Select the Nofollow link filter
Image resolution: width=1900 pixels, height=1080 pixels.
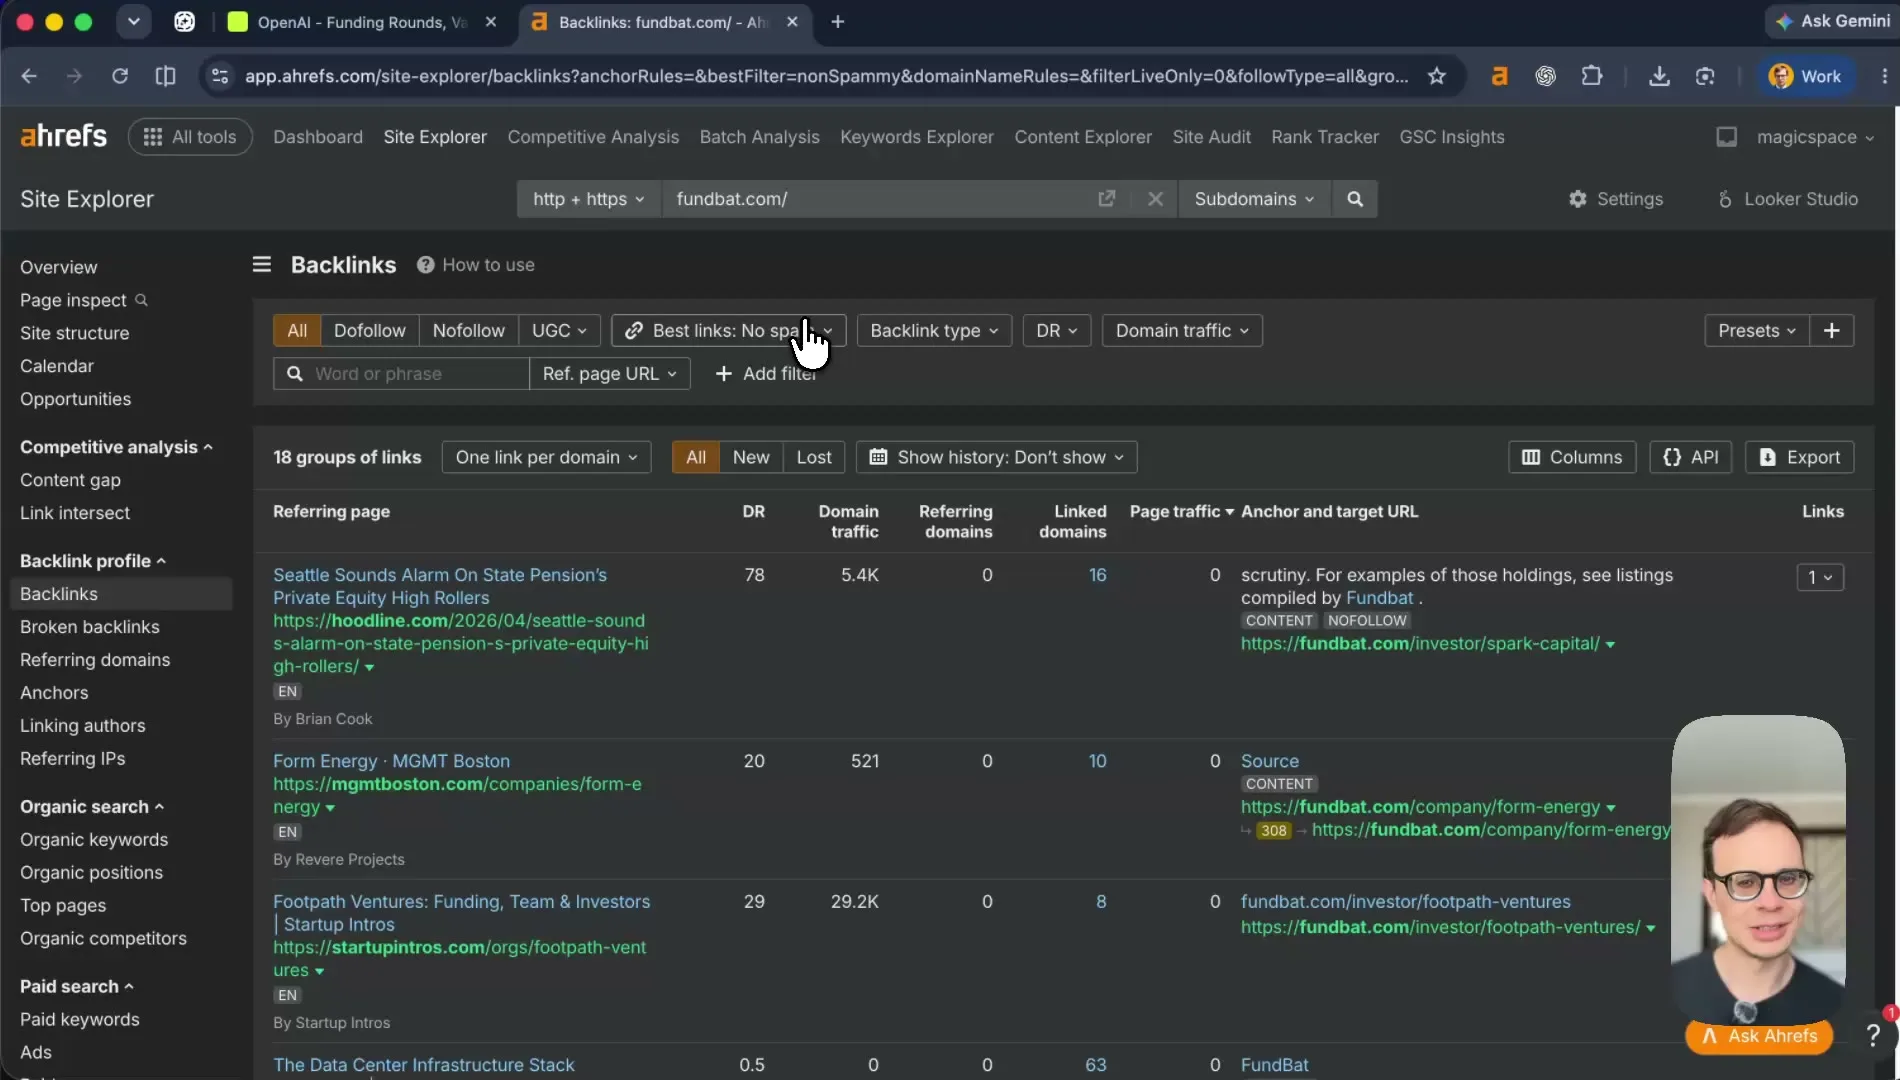[x=468, y=331]
